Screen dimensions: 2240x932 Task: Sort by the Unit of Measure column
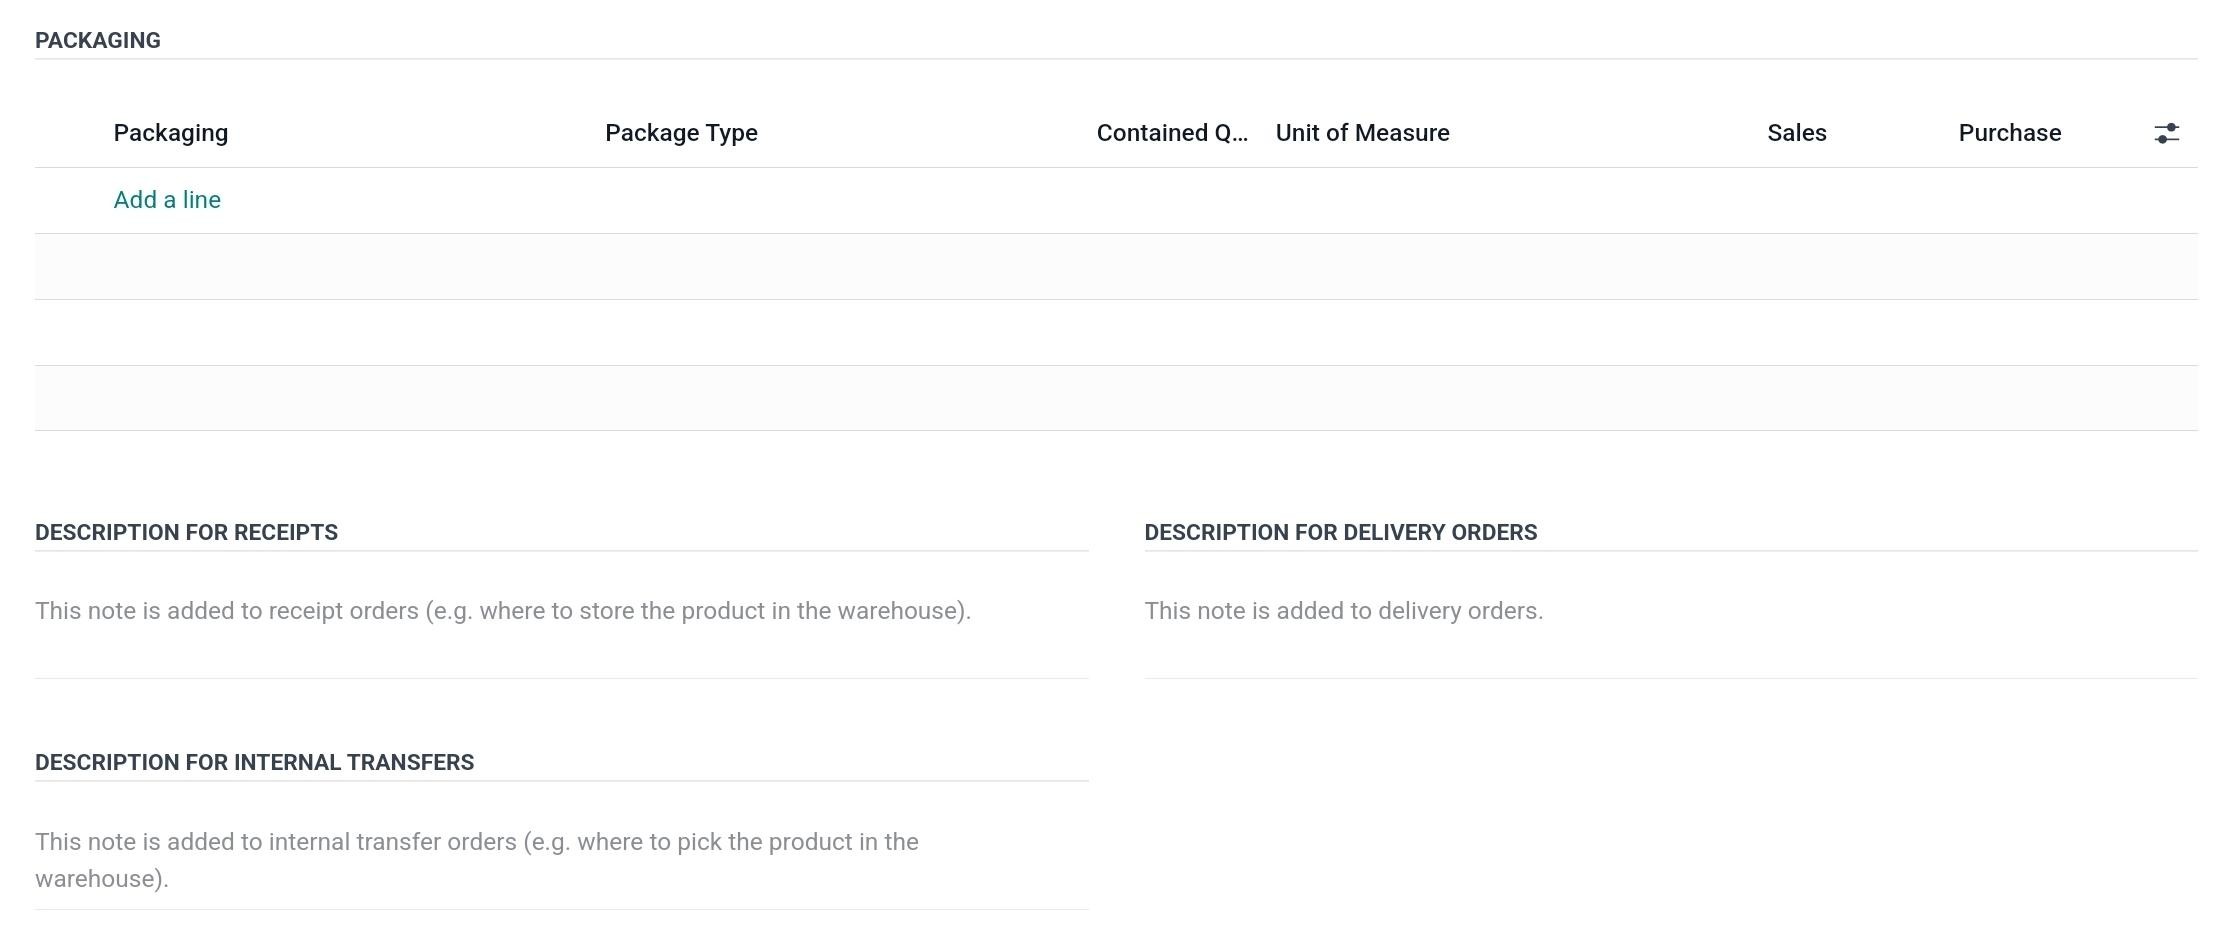[1362, 133]
